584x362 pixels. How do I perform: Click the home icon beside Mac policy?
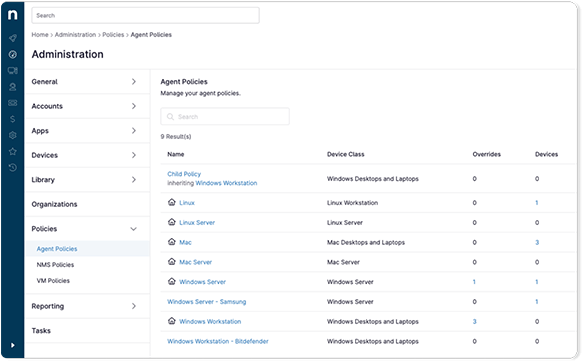tap(171, 242)
